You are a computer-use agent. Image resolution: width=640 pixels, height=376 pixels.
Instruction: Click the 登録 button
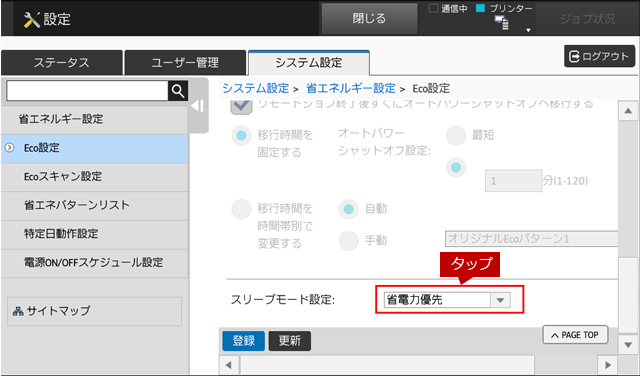244,341
